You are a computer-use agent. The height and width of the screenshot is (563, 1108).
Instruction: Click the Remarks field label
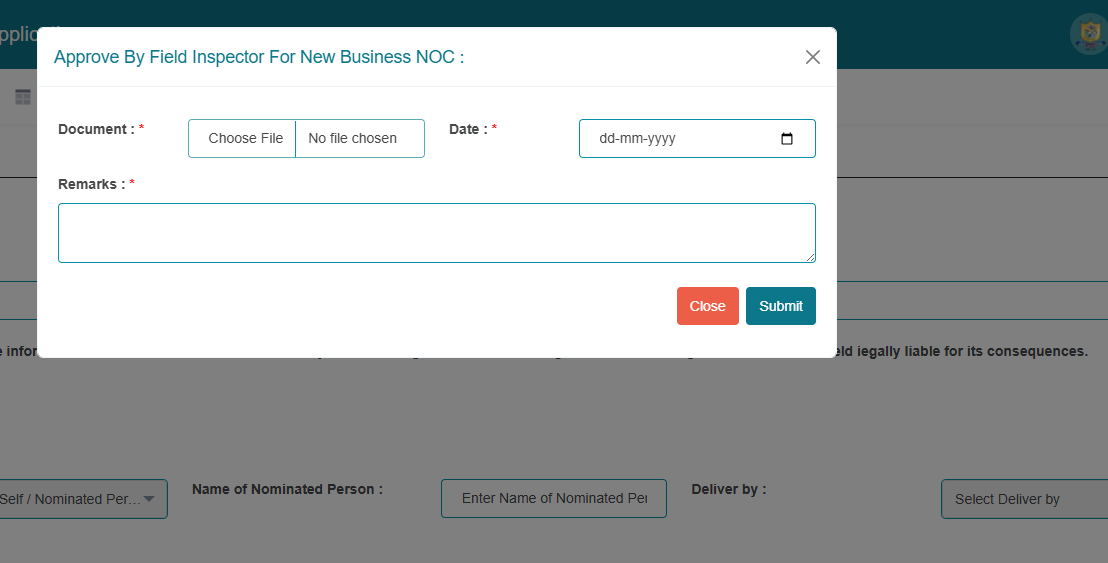(91, 184)
